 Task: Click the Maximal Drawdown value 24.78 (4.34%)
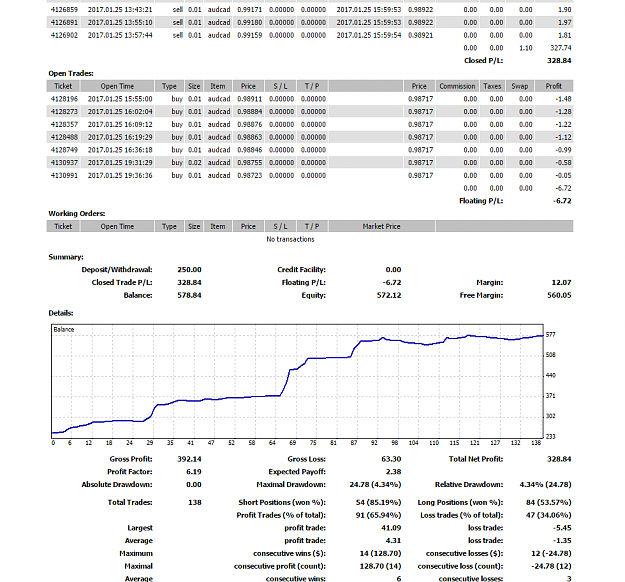coord(375,485)
